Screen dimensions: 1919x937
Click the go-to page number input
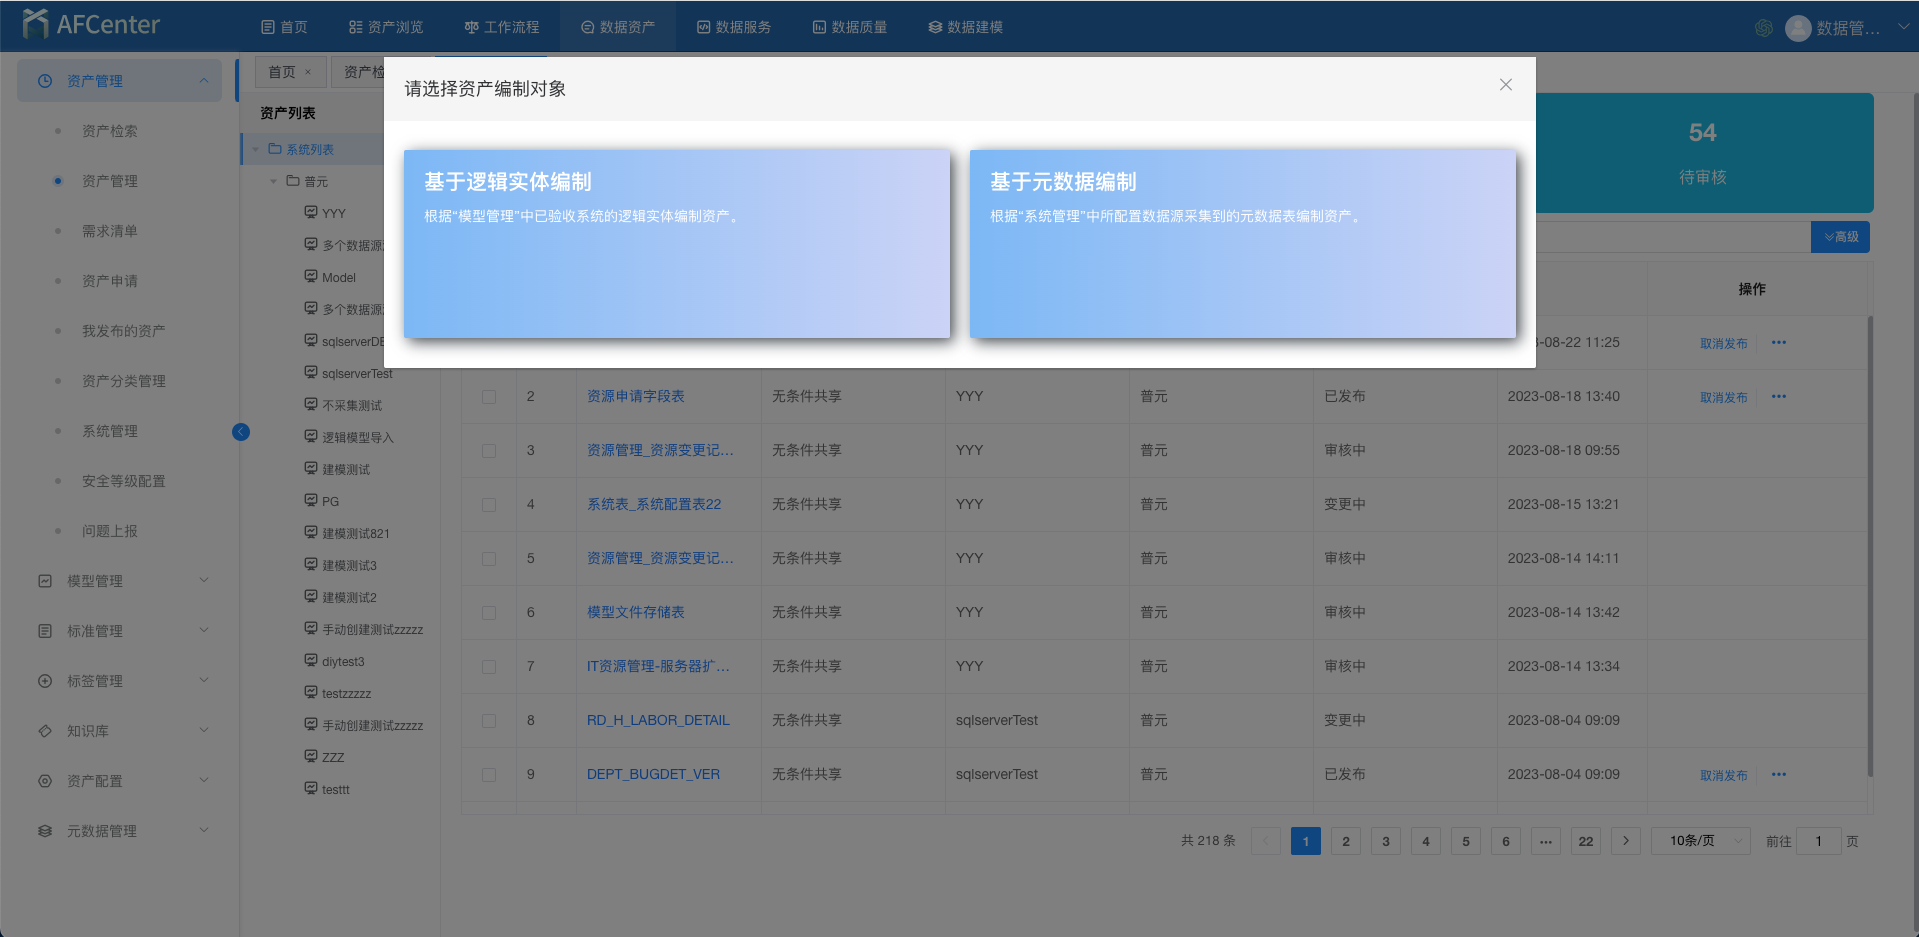tap(1818, 841)
